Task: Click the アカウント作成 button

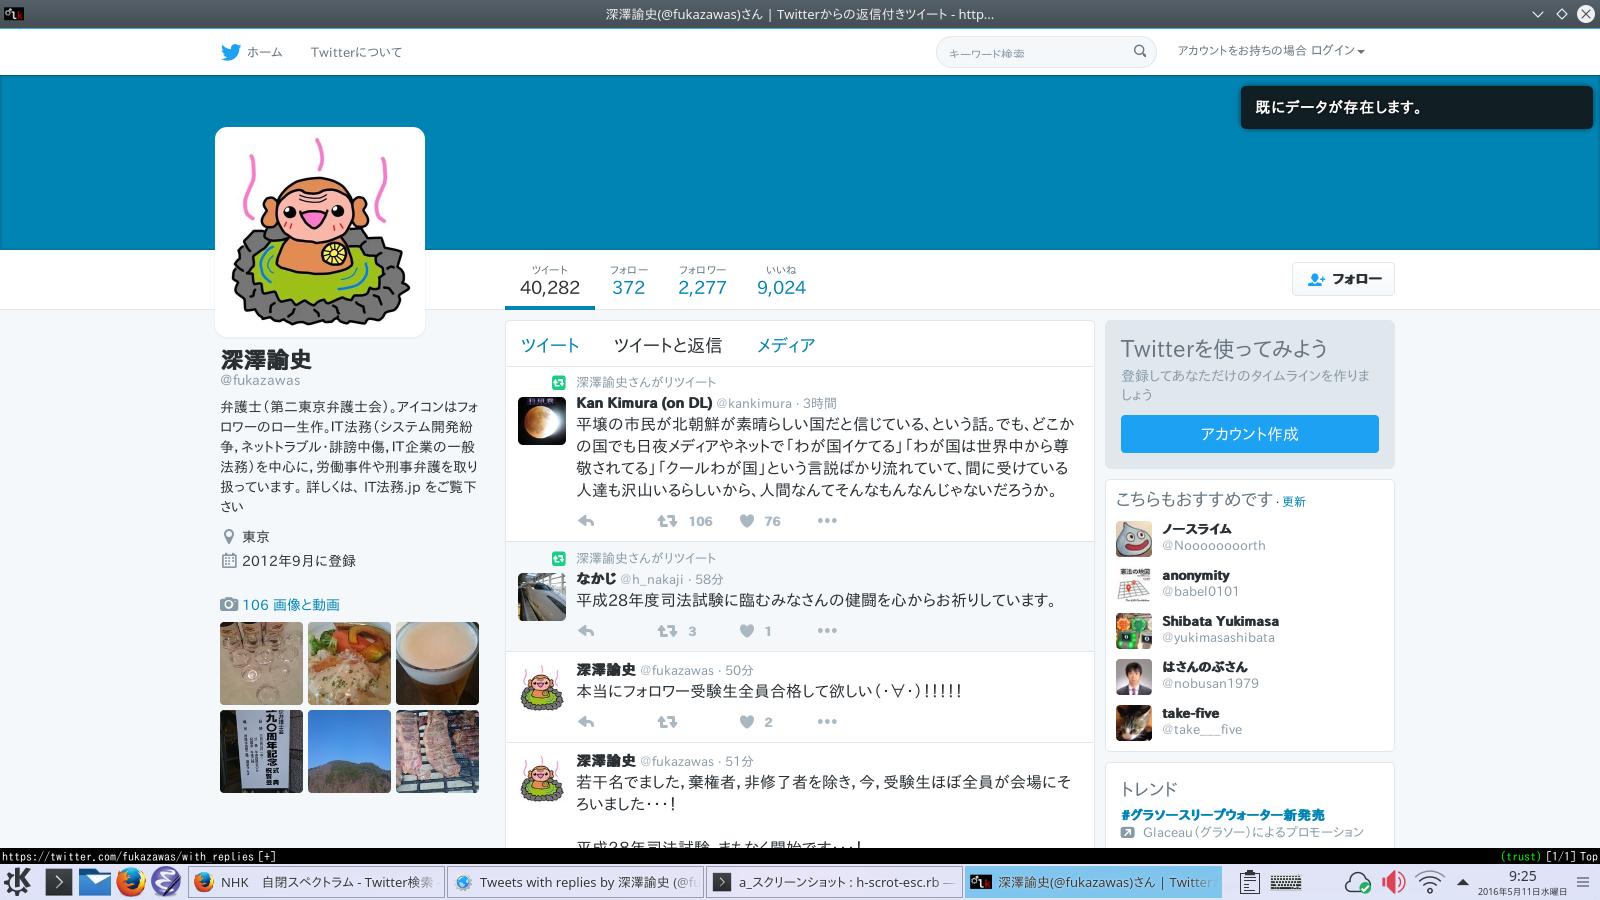Action: click(x=1249, y=434)
